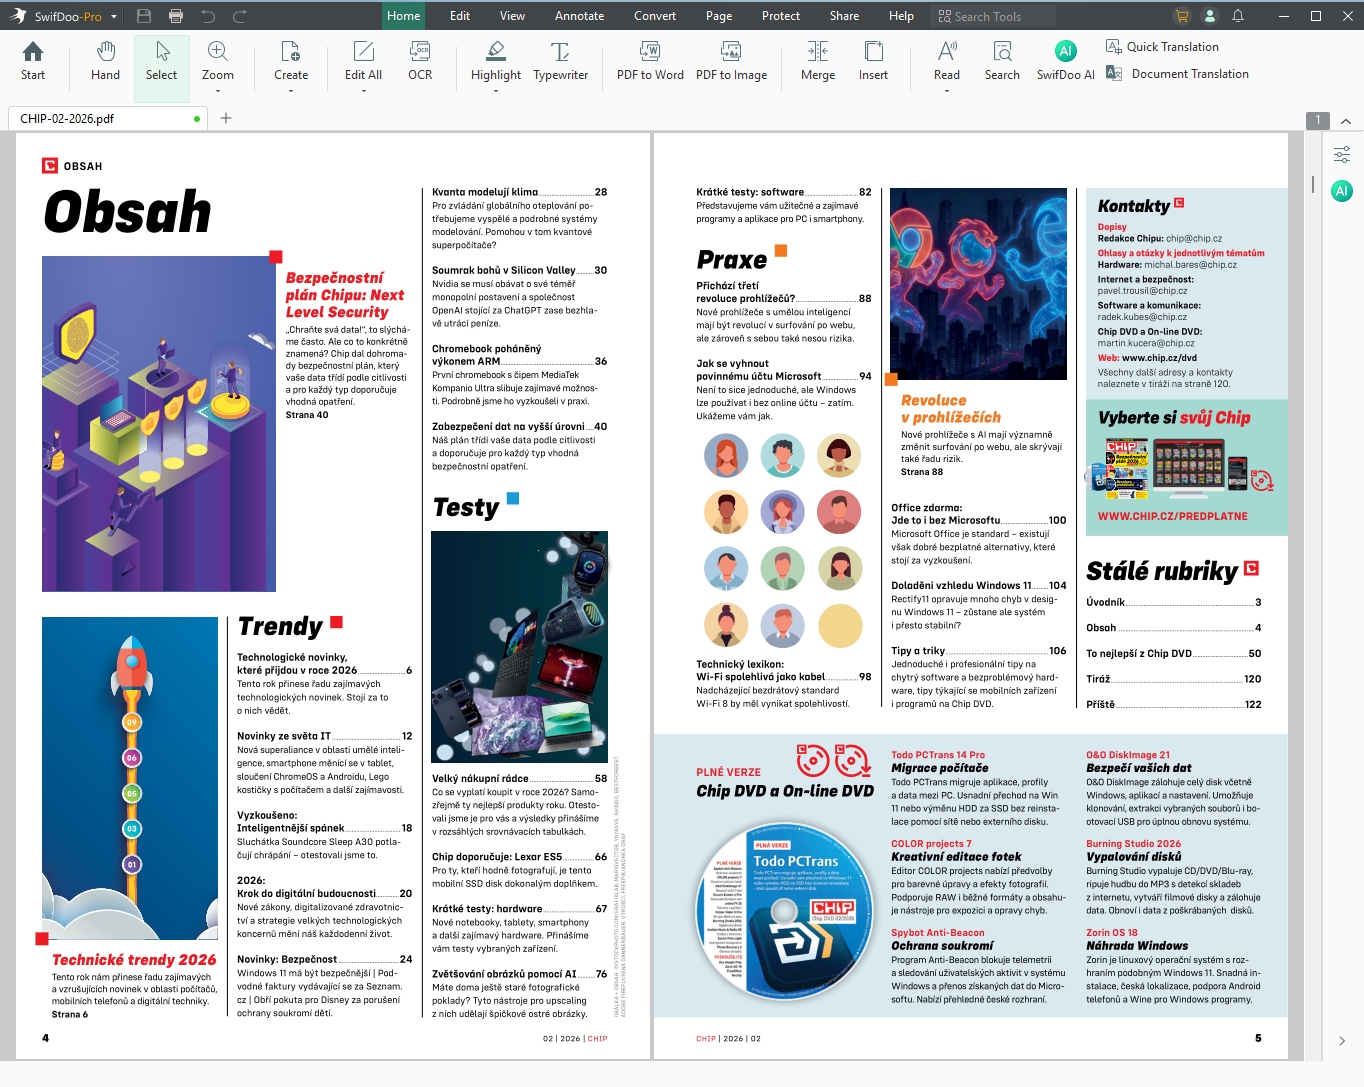Viewport: 1364px width, 1087px height.
Task: Expand the Create dropdown menu
Action: pos(291,90)
